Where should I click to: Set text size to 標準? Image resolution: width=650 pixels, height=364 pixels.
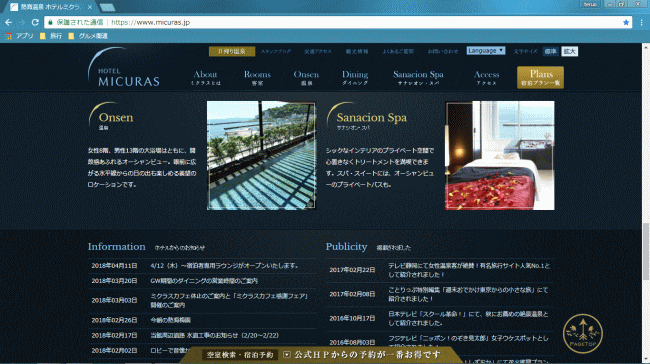[551, 51]
